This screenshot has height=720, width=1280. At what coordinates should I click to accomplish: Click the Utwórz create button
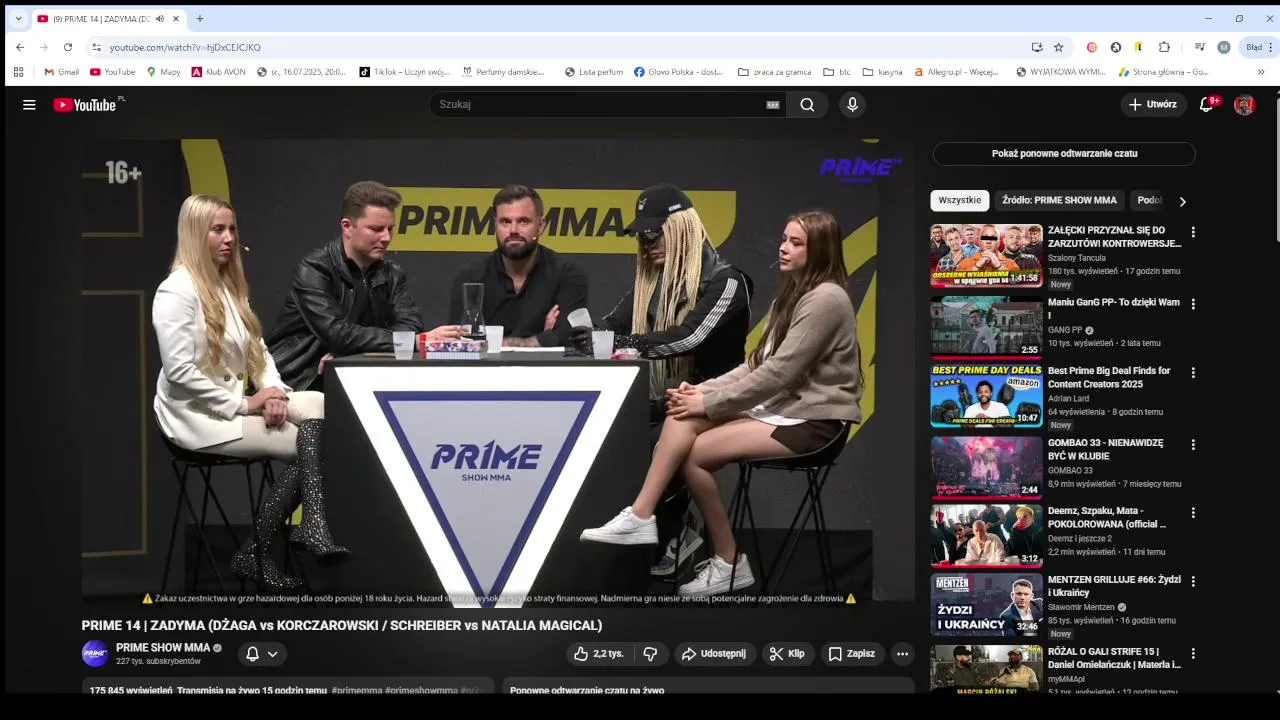pos(1153,105)
